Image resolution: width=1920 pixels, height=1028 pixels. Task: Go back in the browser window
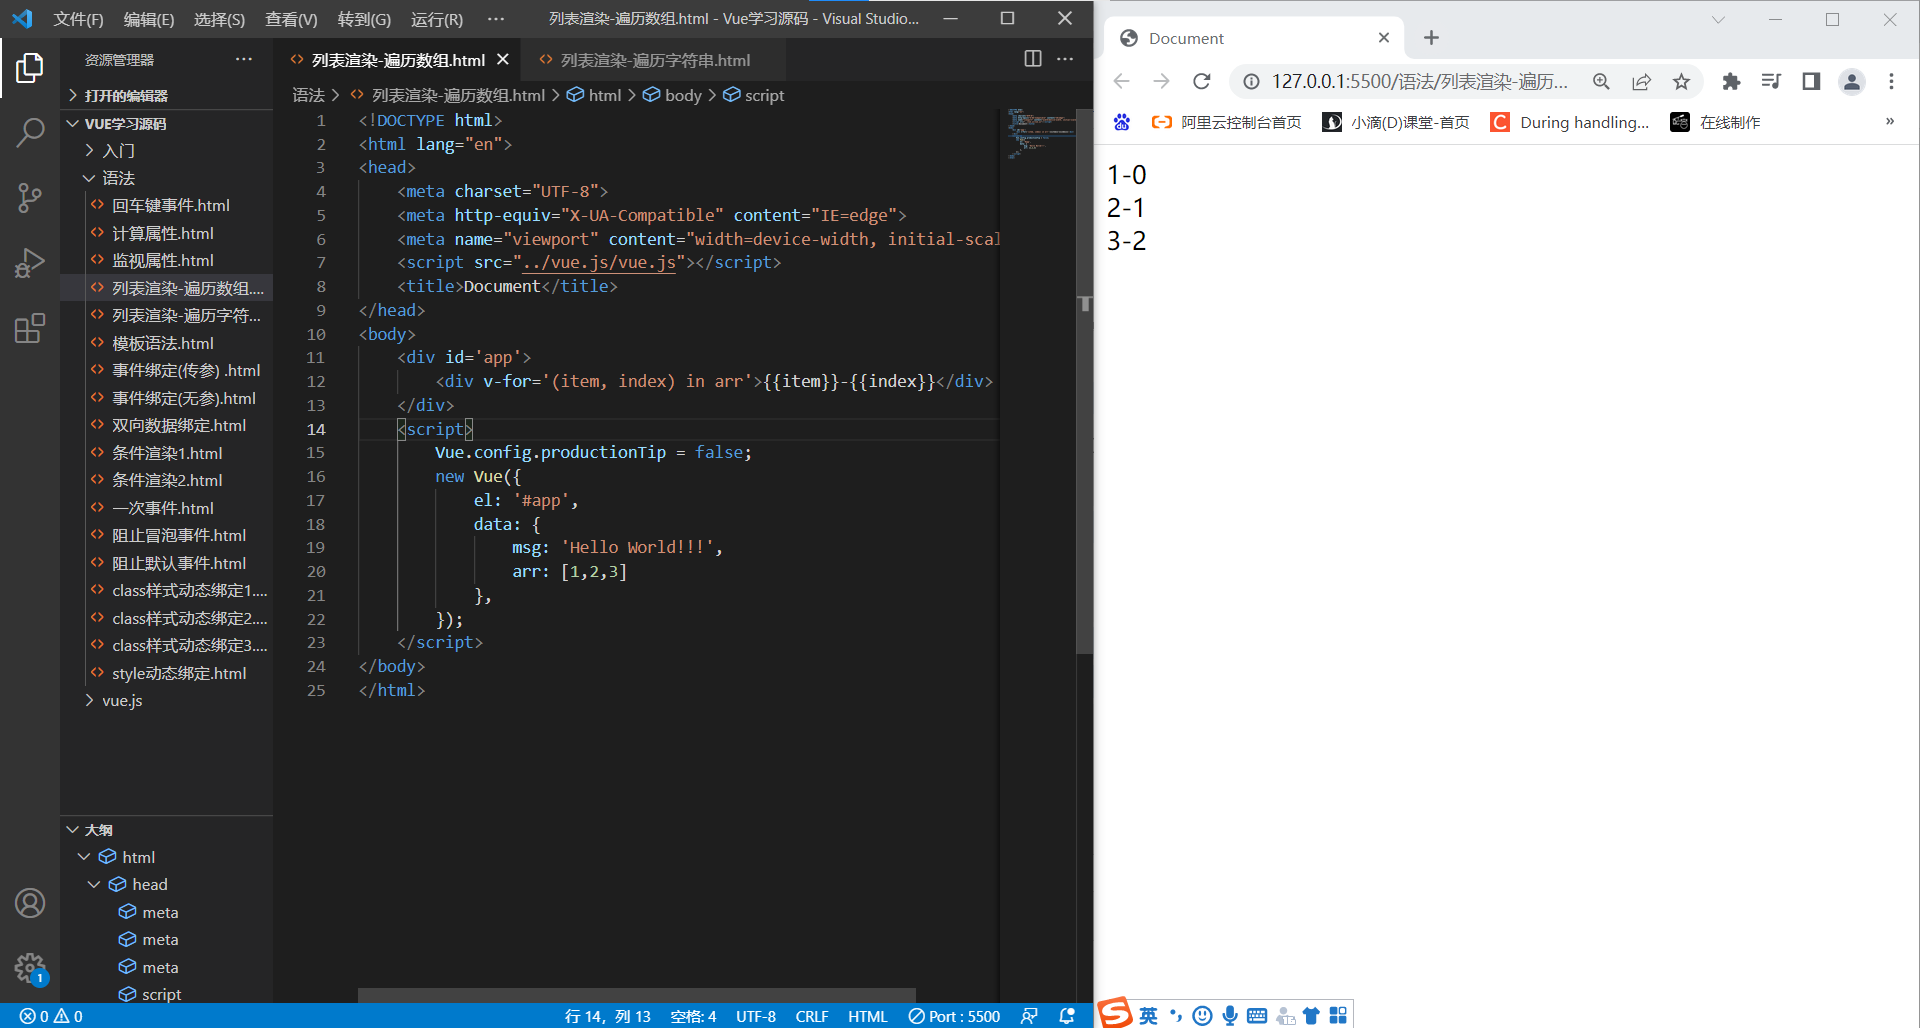1122,81
